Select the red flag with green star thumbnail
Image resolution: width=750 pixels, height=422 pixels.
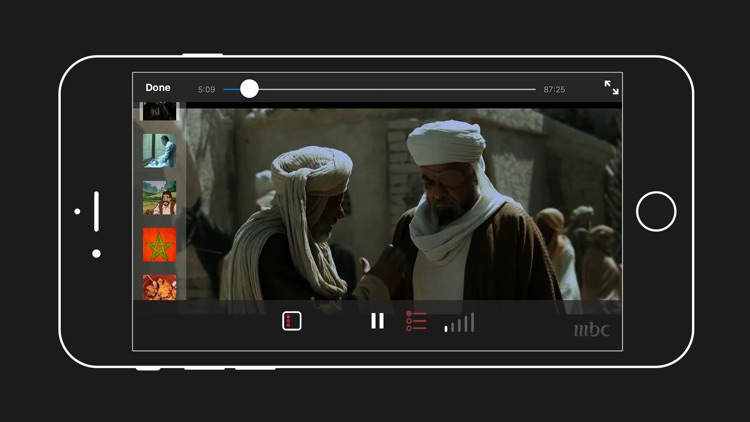[159, 244]
